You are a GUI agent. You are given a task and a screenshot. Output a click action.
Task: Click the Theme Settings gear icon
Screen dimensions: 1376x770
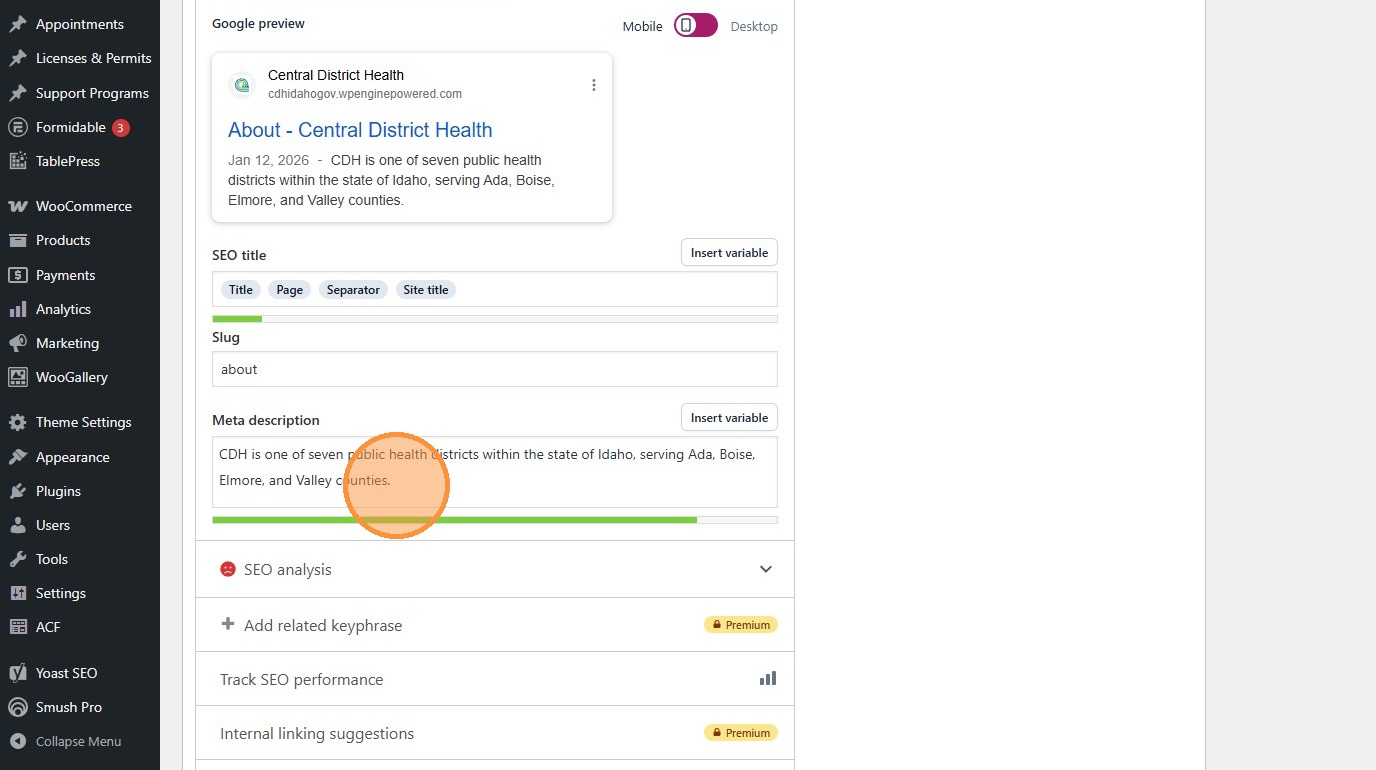coord(17,422)
